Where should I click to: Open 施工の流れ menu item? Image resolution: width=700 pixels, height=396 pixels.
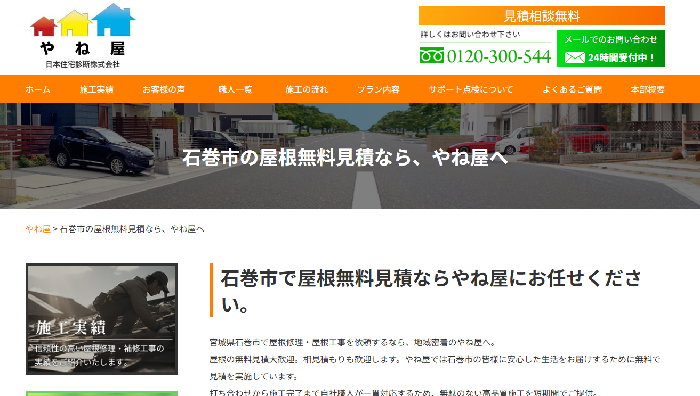pyautogui.click(x=307, y=89)
